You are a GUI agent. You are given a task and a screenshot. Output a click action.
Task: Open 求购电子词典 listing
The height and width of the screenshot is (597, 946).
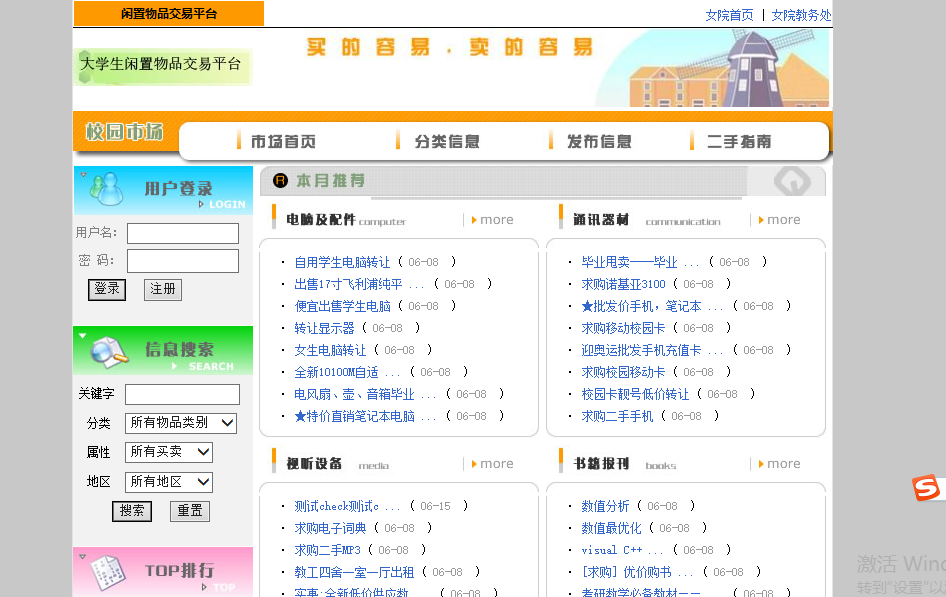(330, 528)
